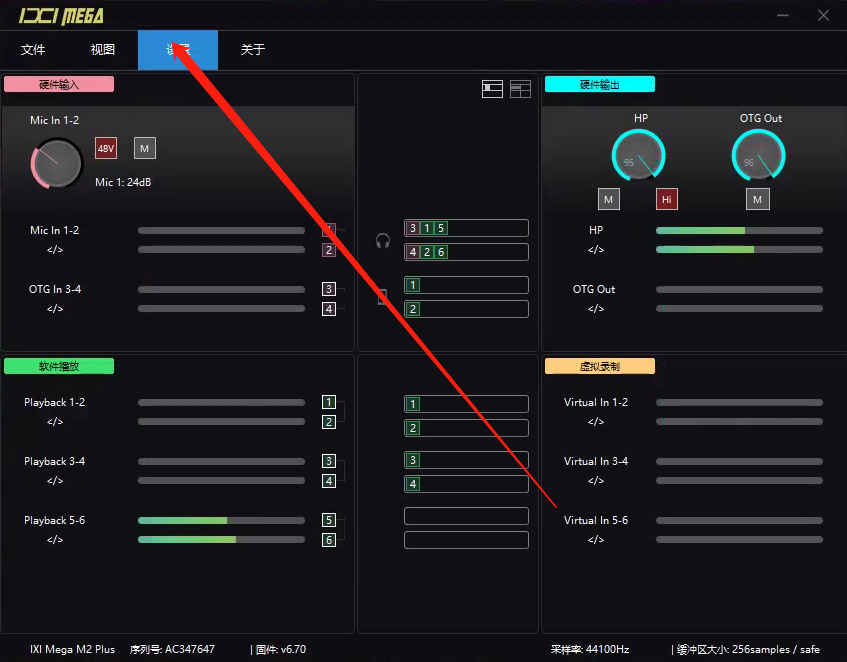This screenshot has width=847, height=662.
Task: Click 采样率: 44100Hz in status bar
Action: pos(590,649)
